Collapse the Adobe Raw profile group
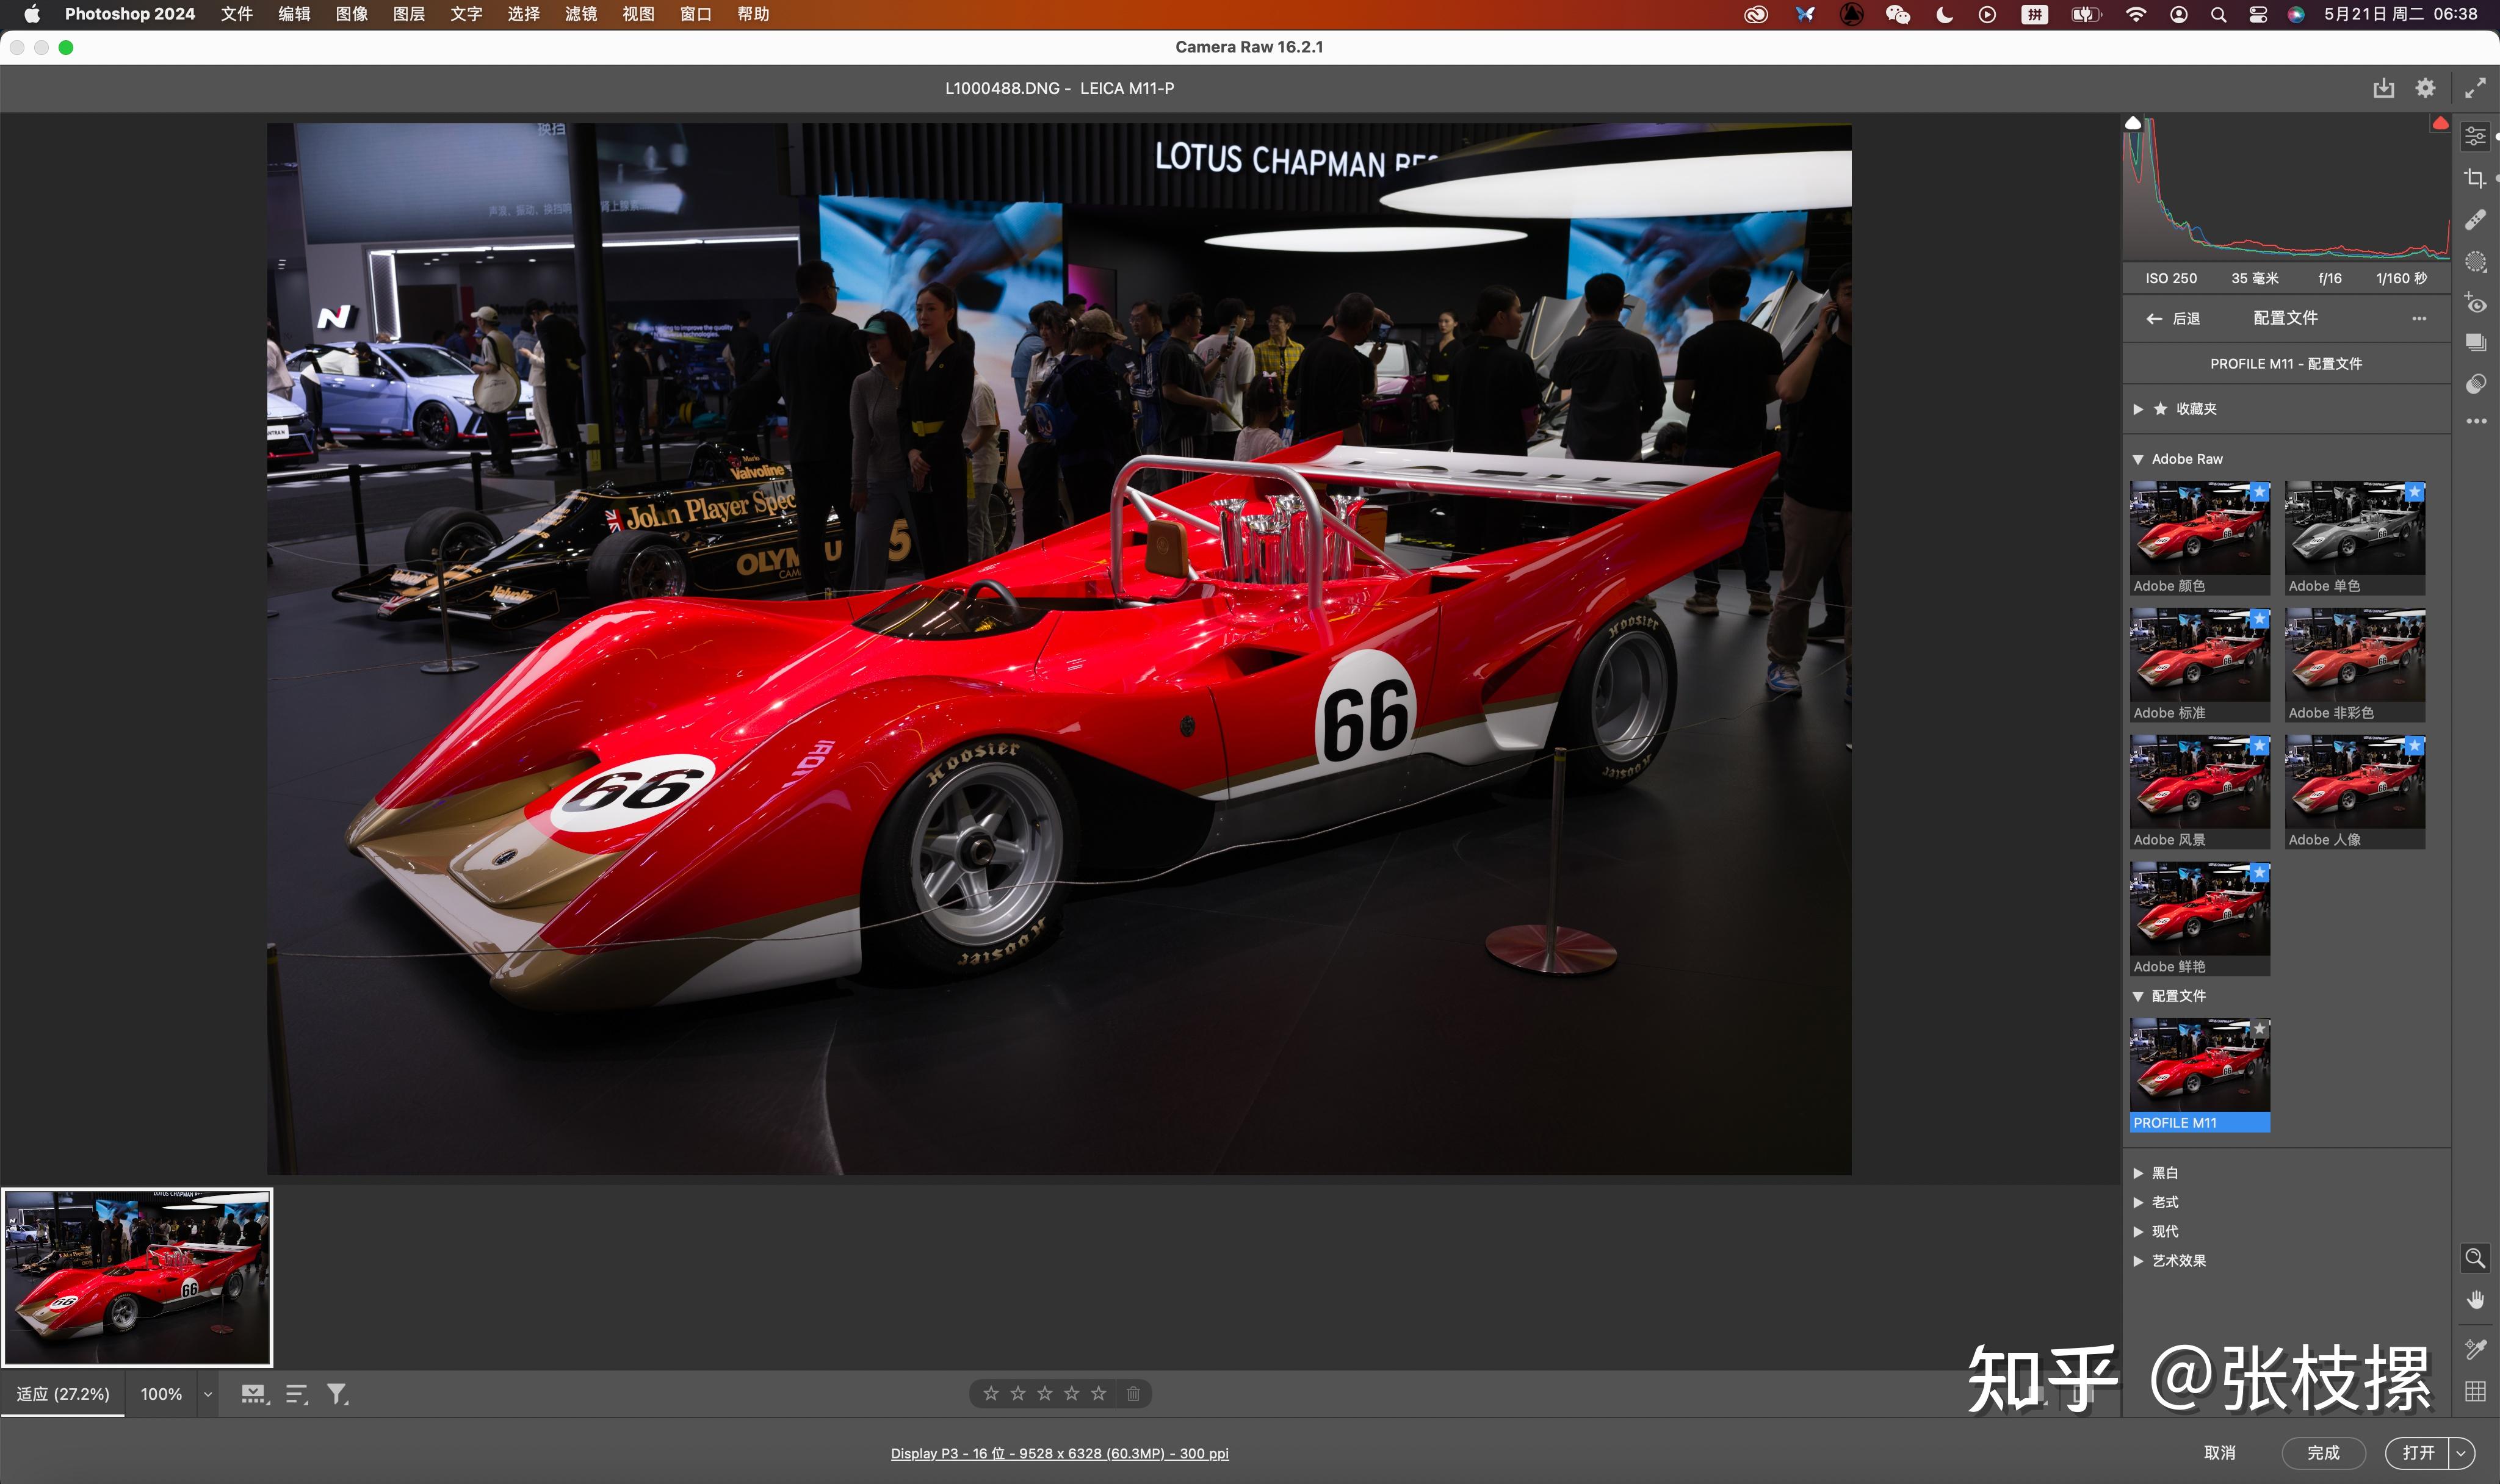Viewport: 2500px width, 1484px height. click(x=2138, y=459)
